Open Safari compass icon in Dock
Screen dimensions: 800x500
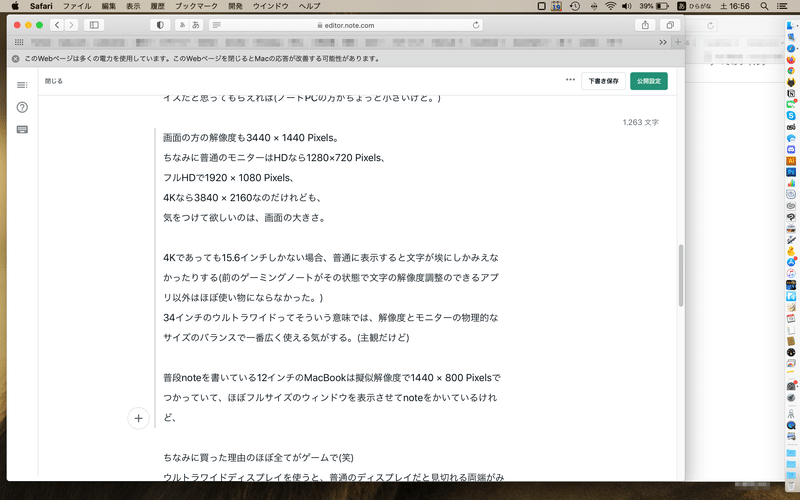(791, 48)
